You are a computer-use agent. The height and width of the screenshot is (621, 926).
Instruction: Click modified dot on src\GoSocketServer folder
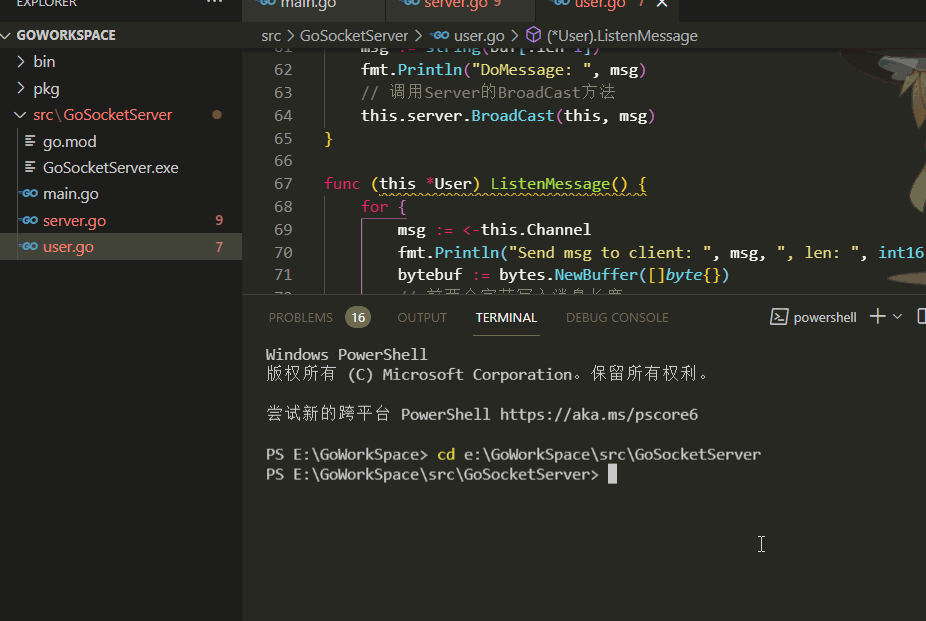217,115
